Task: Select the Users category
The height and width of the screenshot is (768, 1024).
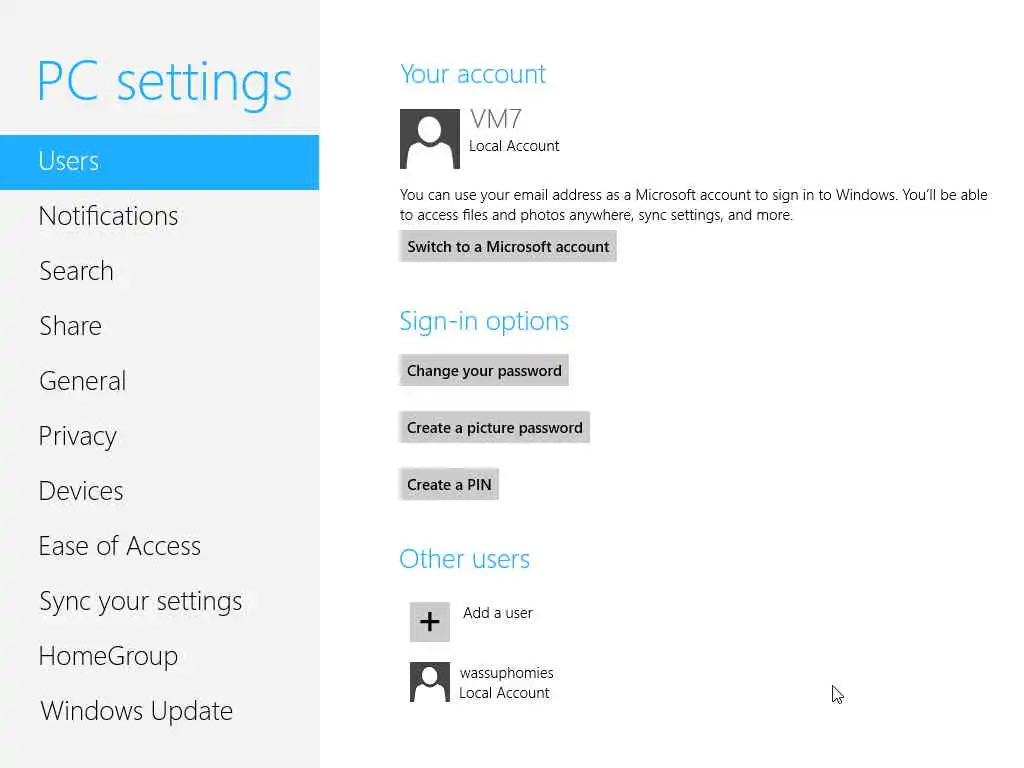Action: (x=159, y=162)
